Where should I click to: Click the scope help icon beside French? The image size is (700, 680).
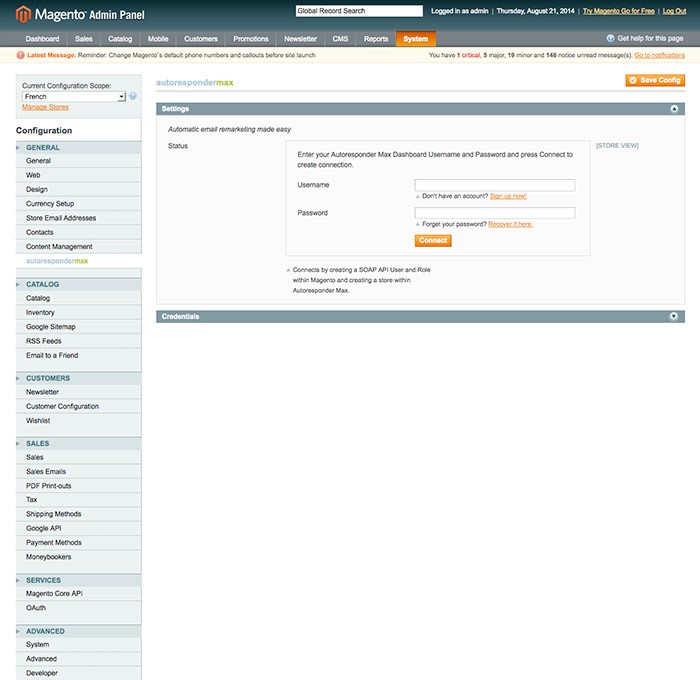(x=133, y=96)
